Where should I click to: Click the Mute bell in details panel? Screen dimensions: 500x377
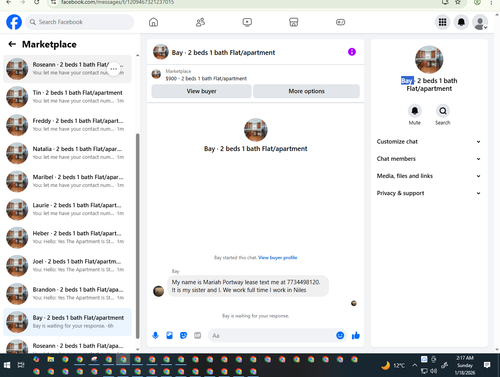pyautogui.click(x=415, y=111)
